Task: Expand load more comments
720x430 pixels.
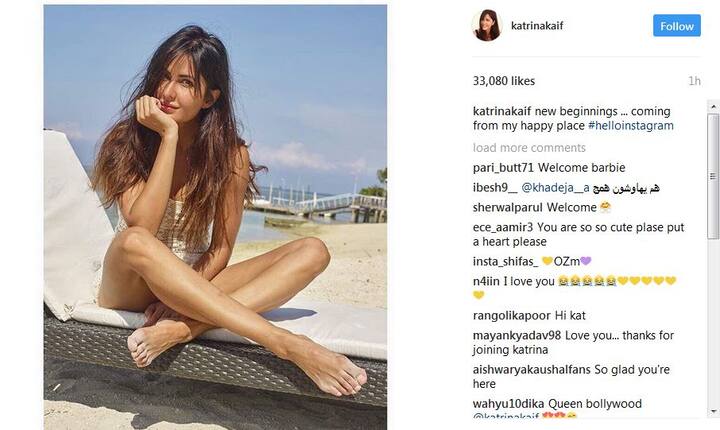Action: [x=529, y=148]
